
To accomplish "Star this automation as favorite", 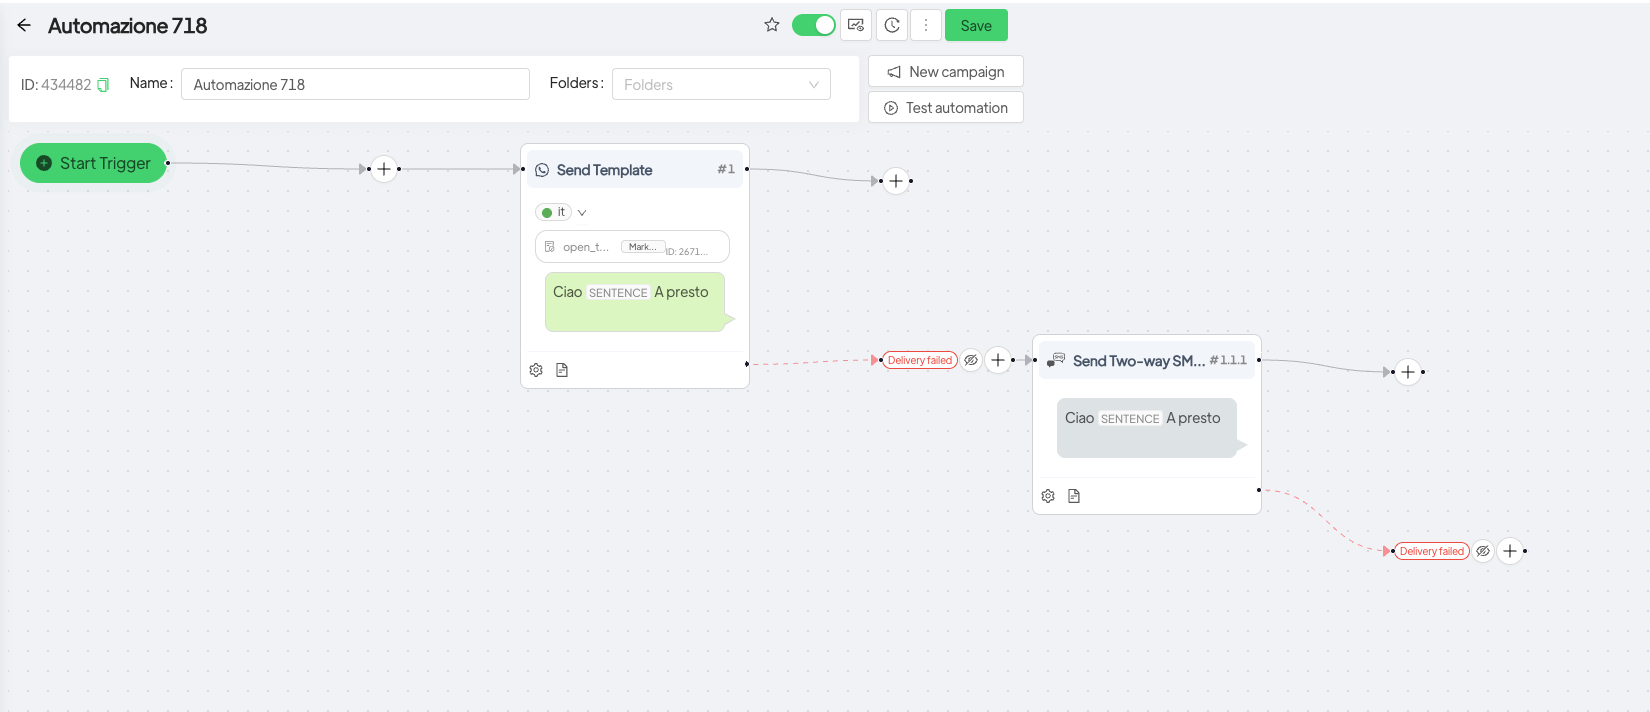I will (x=771, y=25).
